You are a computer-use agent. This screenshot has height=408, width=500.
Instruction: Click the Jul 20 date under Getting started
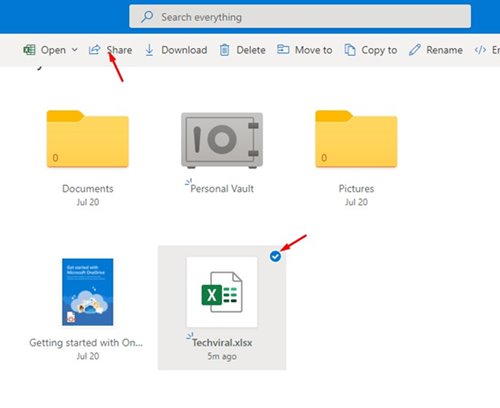coord(88,356)
